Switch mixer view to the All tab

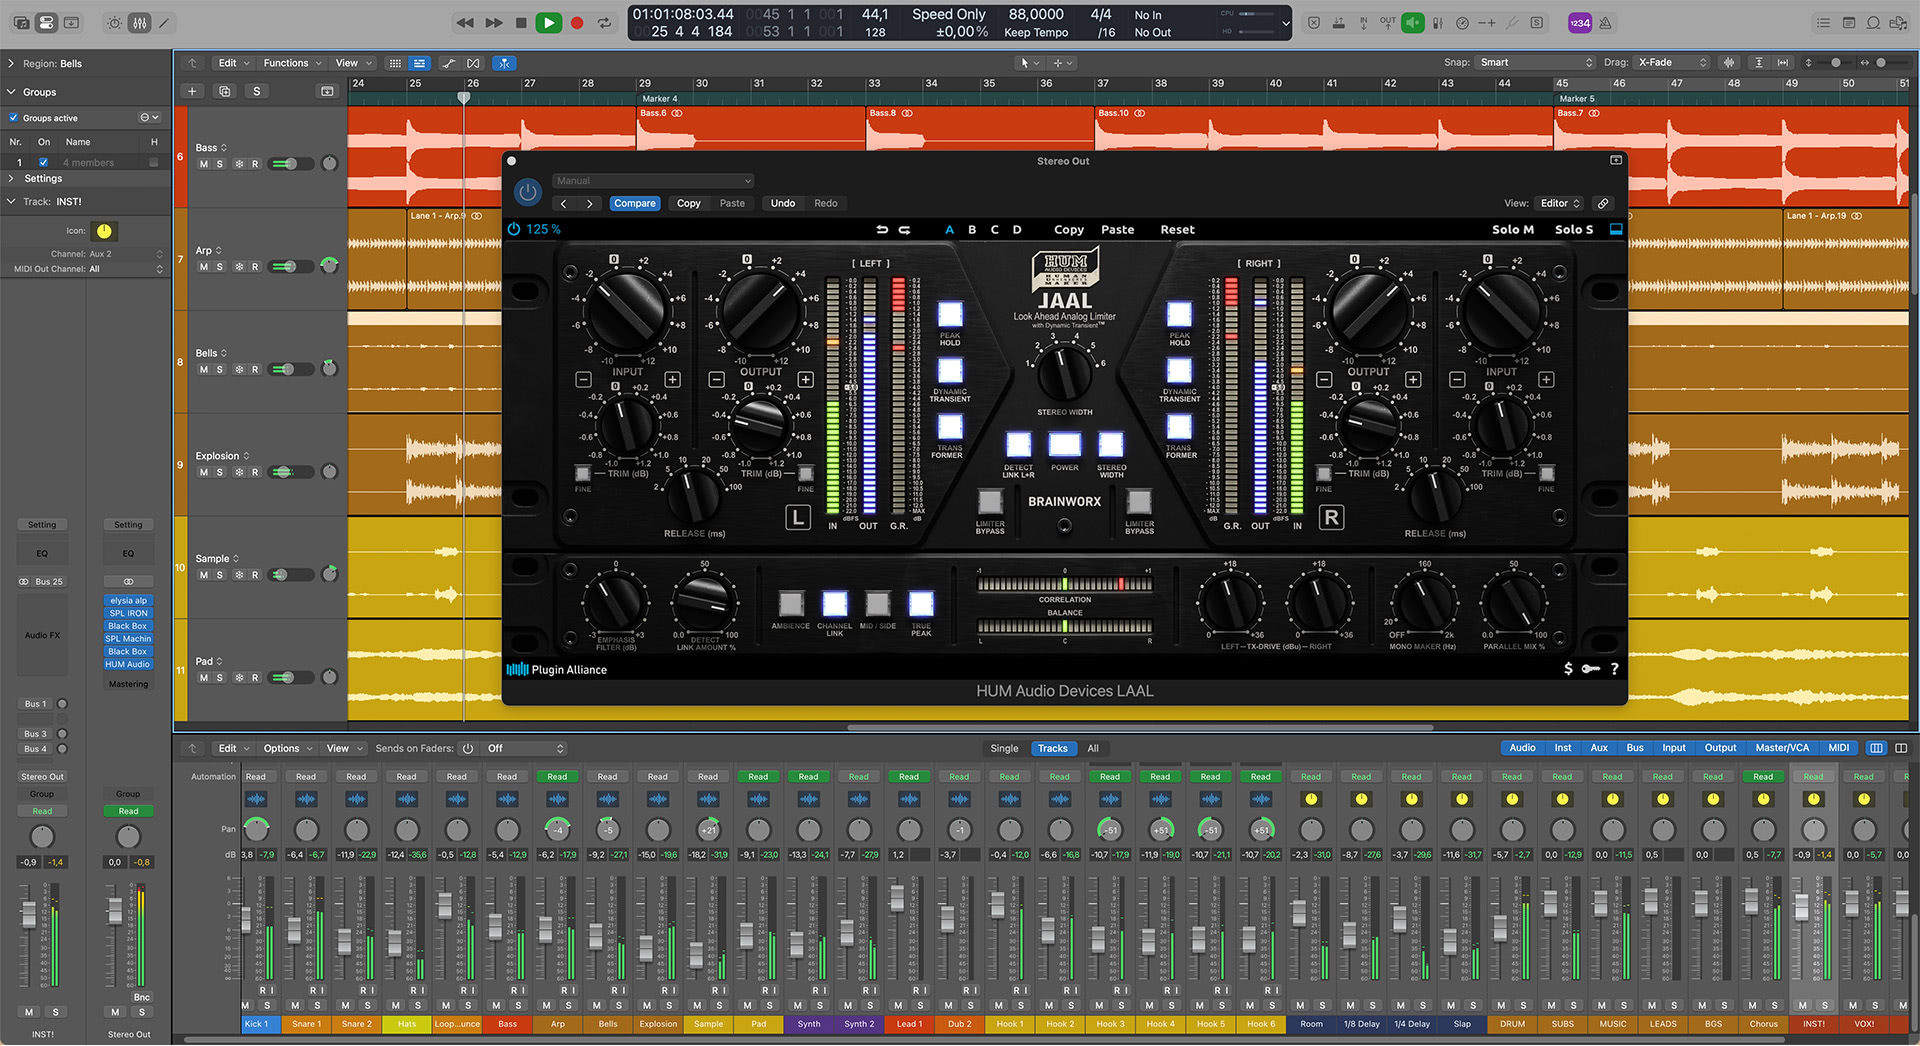[1093, 749]
